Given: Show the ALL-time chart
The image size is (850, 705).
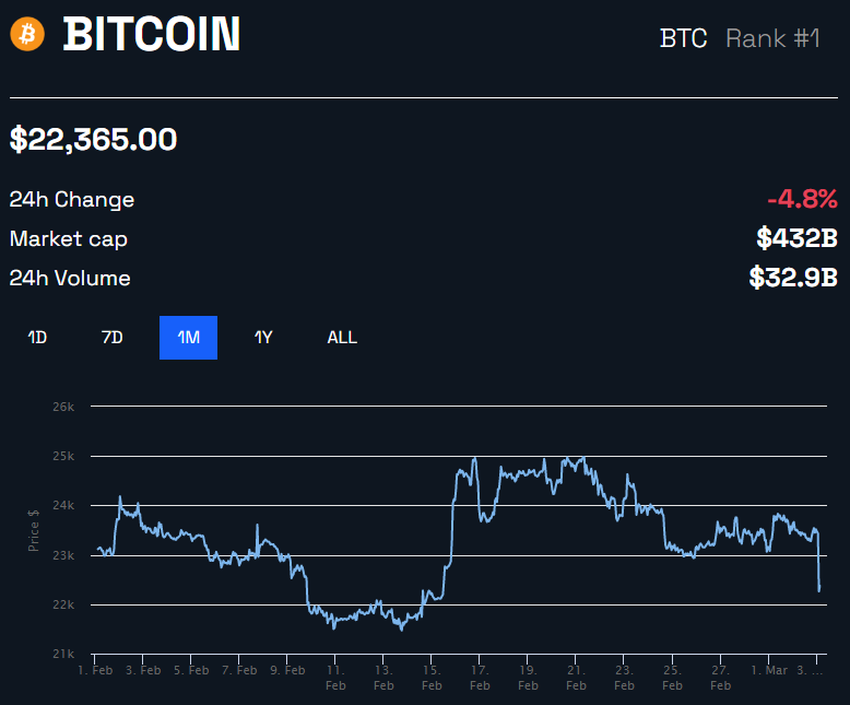Looking at the screenshot, I should 341,337.
